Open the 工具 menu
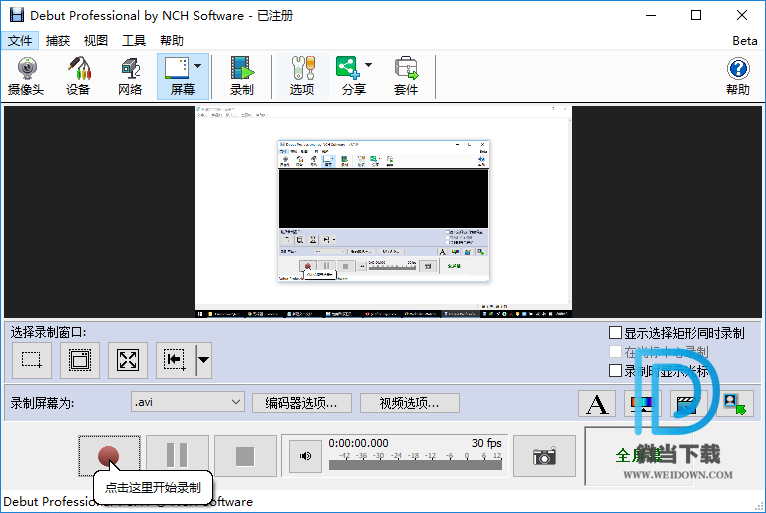 tap(134, 41)
